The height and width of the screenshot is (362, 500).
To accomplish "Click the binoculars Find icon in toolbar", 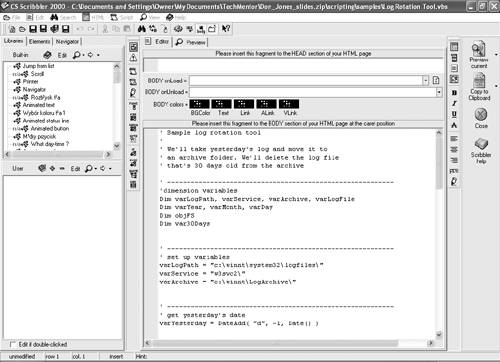I will tap(142, 29).
